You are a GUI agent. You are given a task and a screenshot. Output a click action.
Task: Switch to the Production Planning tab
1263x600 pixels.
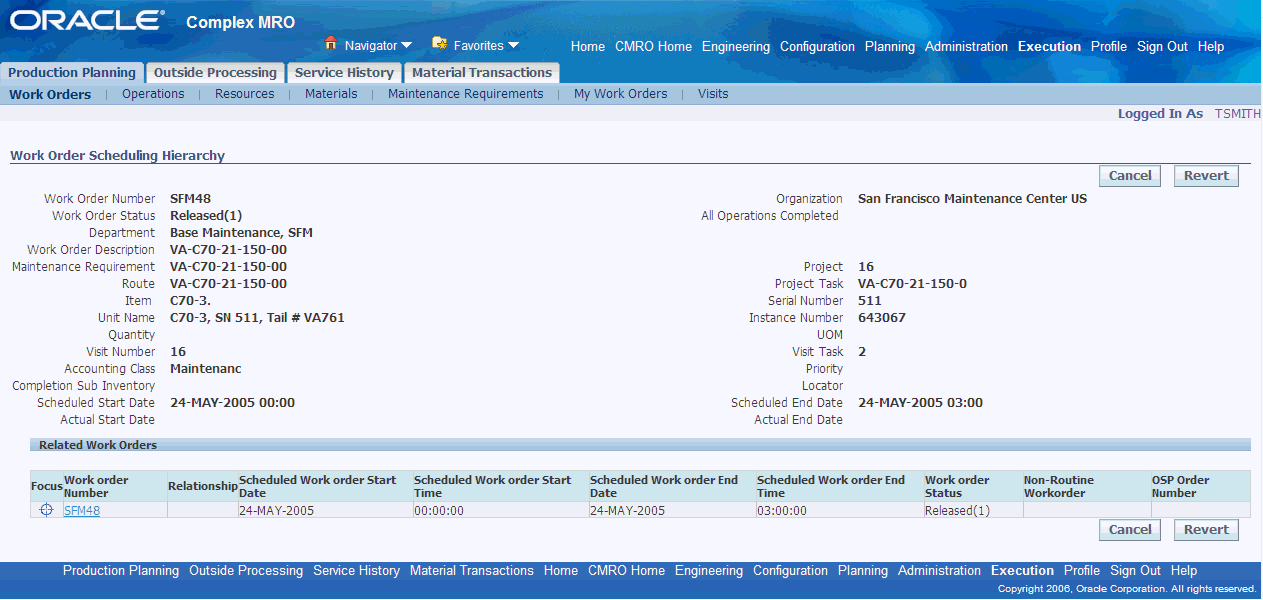[72, 72]
